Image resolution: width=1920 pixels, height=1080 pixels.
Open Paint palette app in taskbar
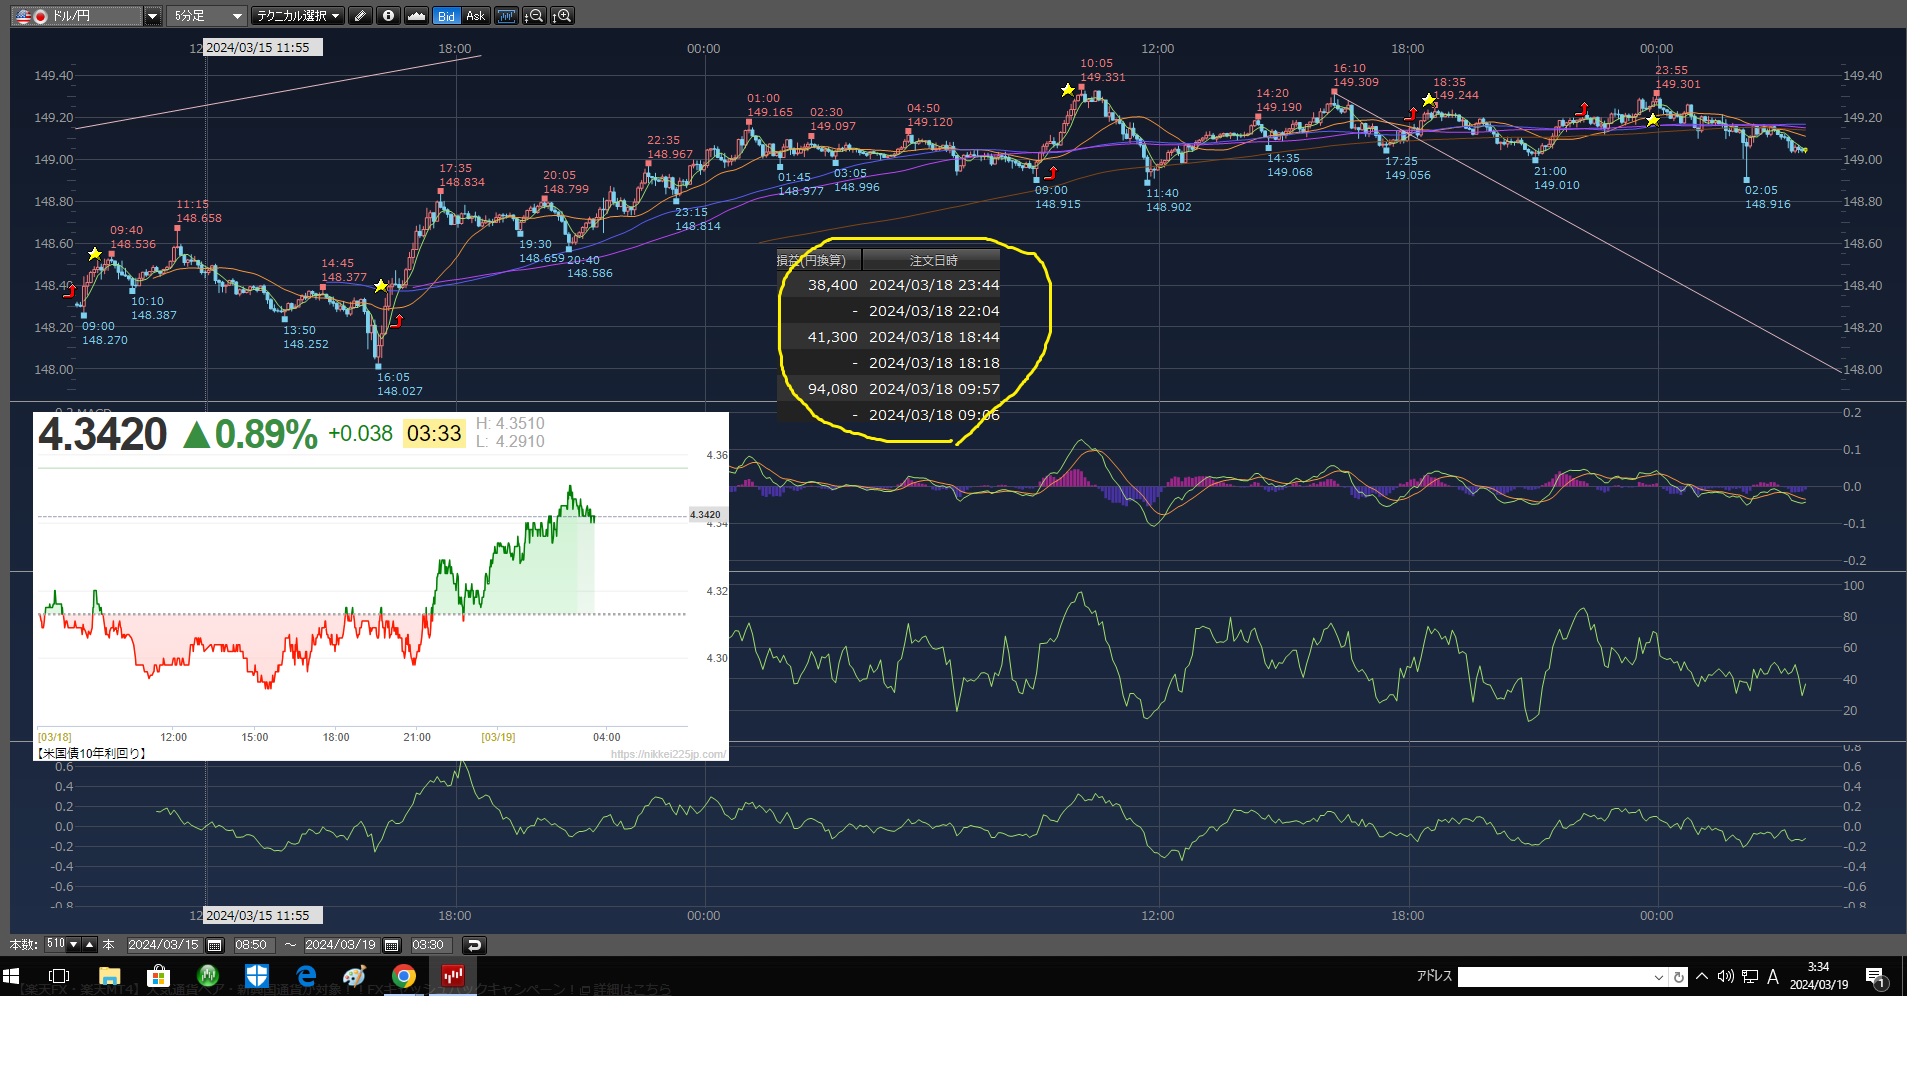[354, 976]
